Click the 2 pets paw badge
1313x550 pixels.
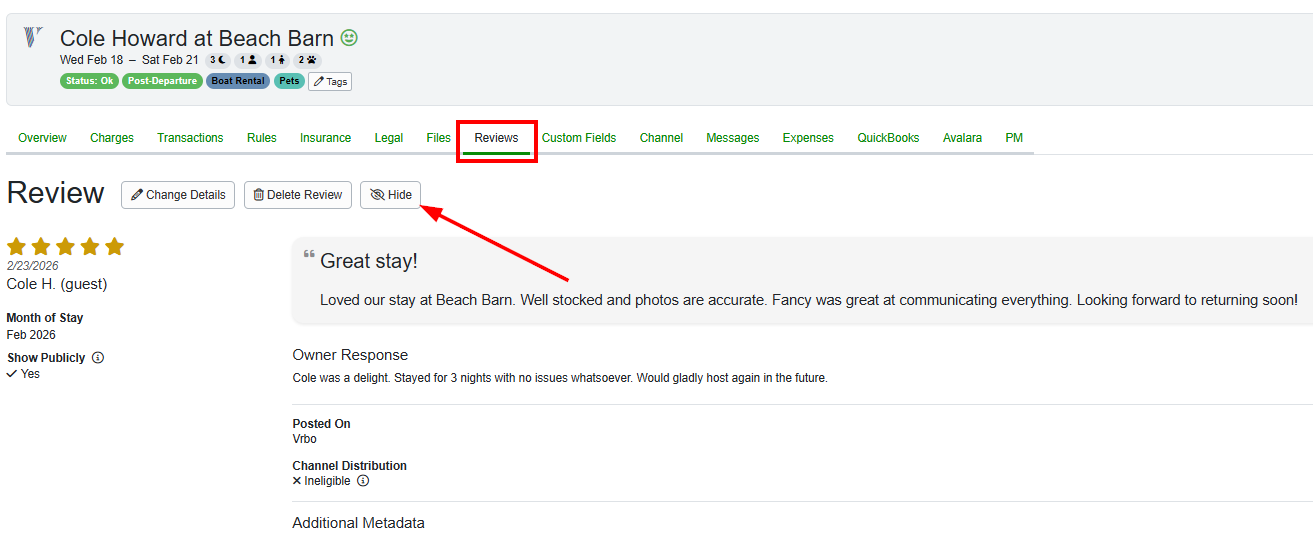point(307,60)
